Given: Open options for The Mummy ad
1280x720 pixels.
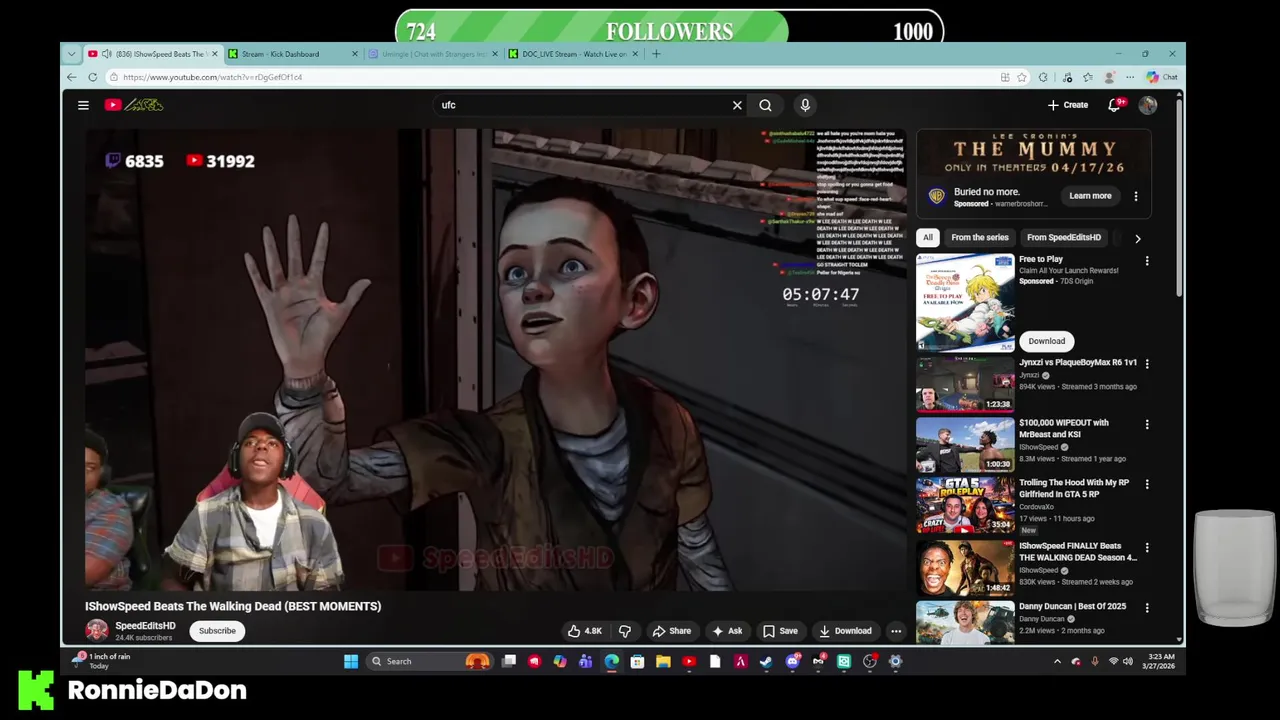Looking at the screenshot, I should [1136, 196].
